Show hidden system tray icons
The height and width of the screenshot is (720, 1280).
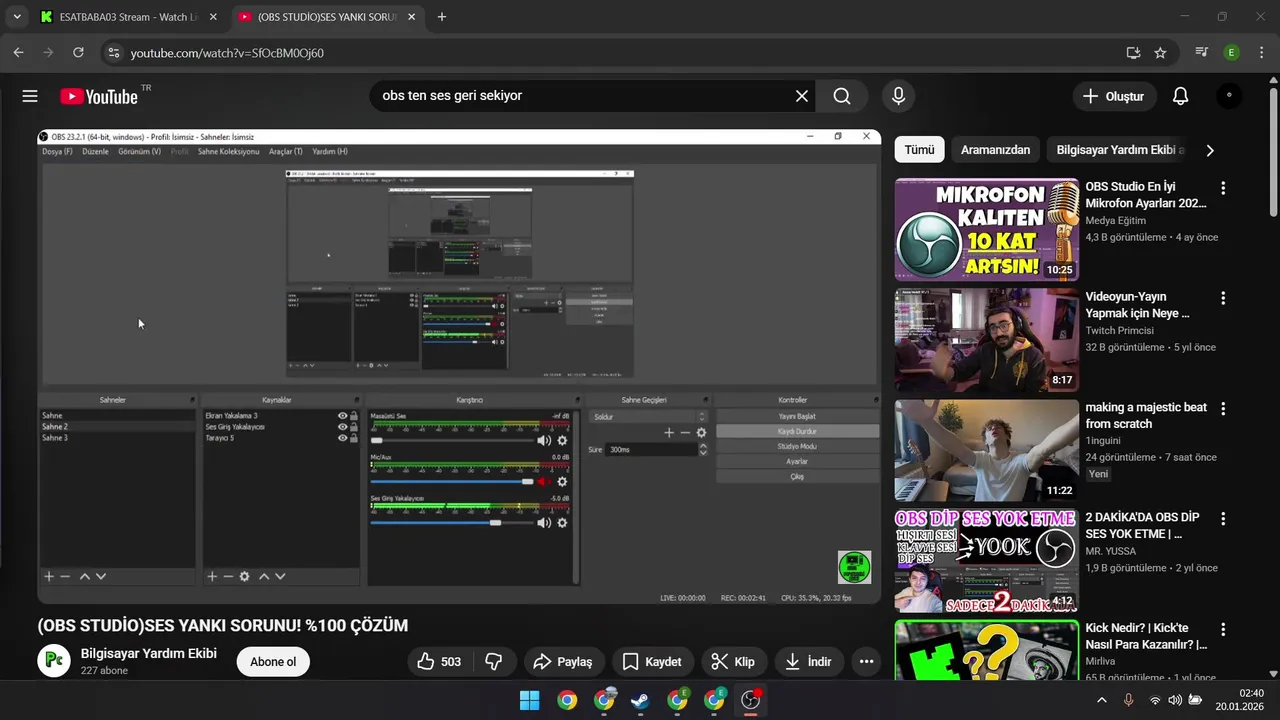1102,700
